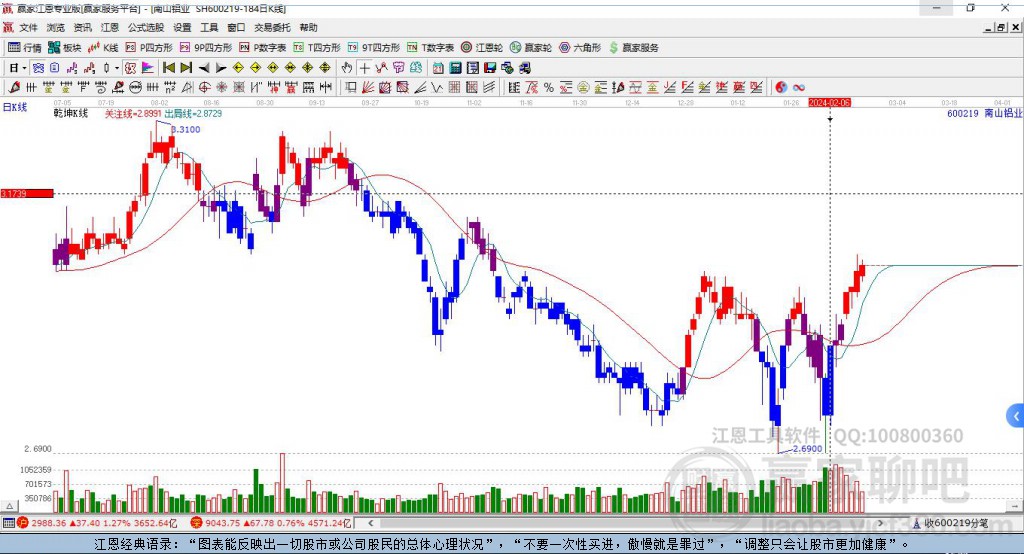Select the 2024-02-06 date marker

click(829, 103)
